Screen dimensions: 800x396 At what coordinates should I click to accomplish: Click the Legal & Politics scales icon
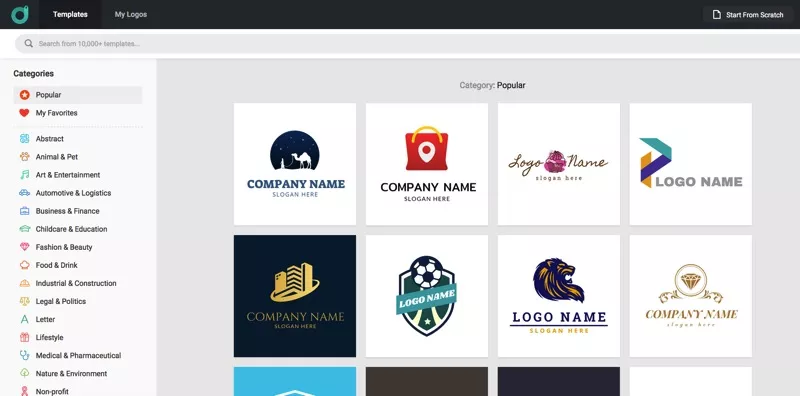coord(24,301)
